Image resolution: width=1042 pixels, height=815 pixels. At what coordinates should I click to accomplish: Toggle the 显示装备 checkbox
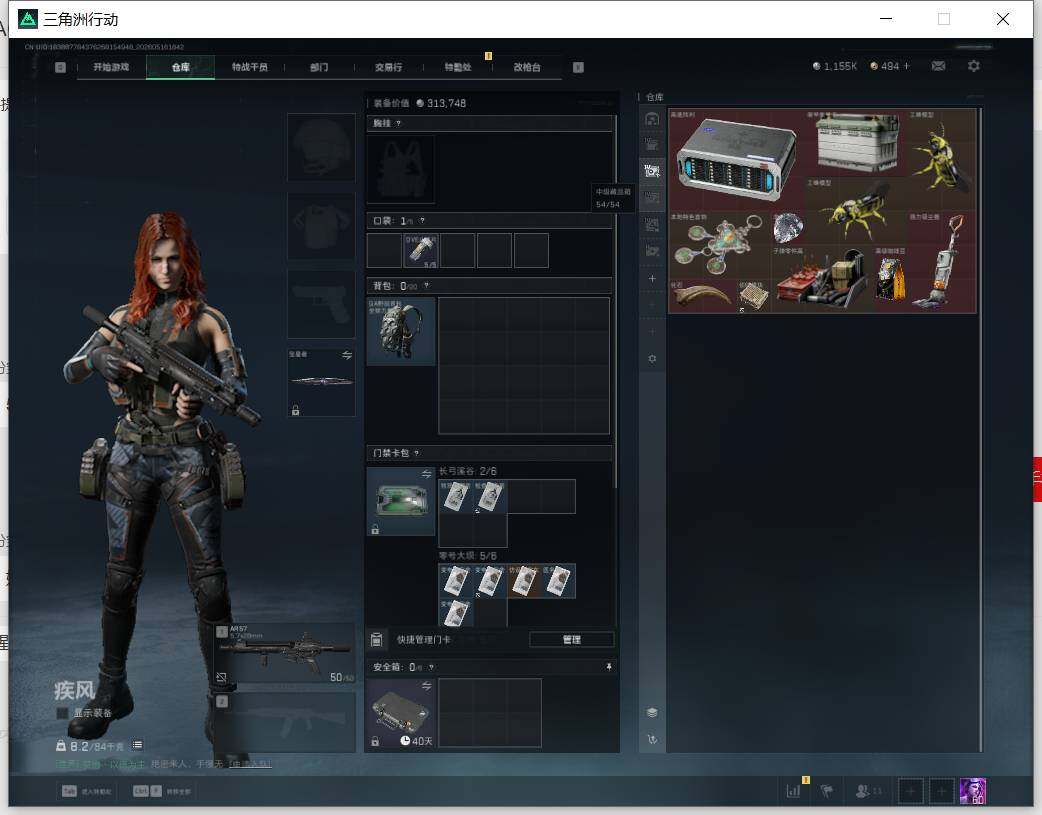[62, 713]
